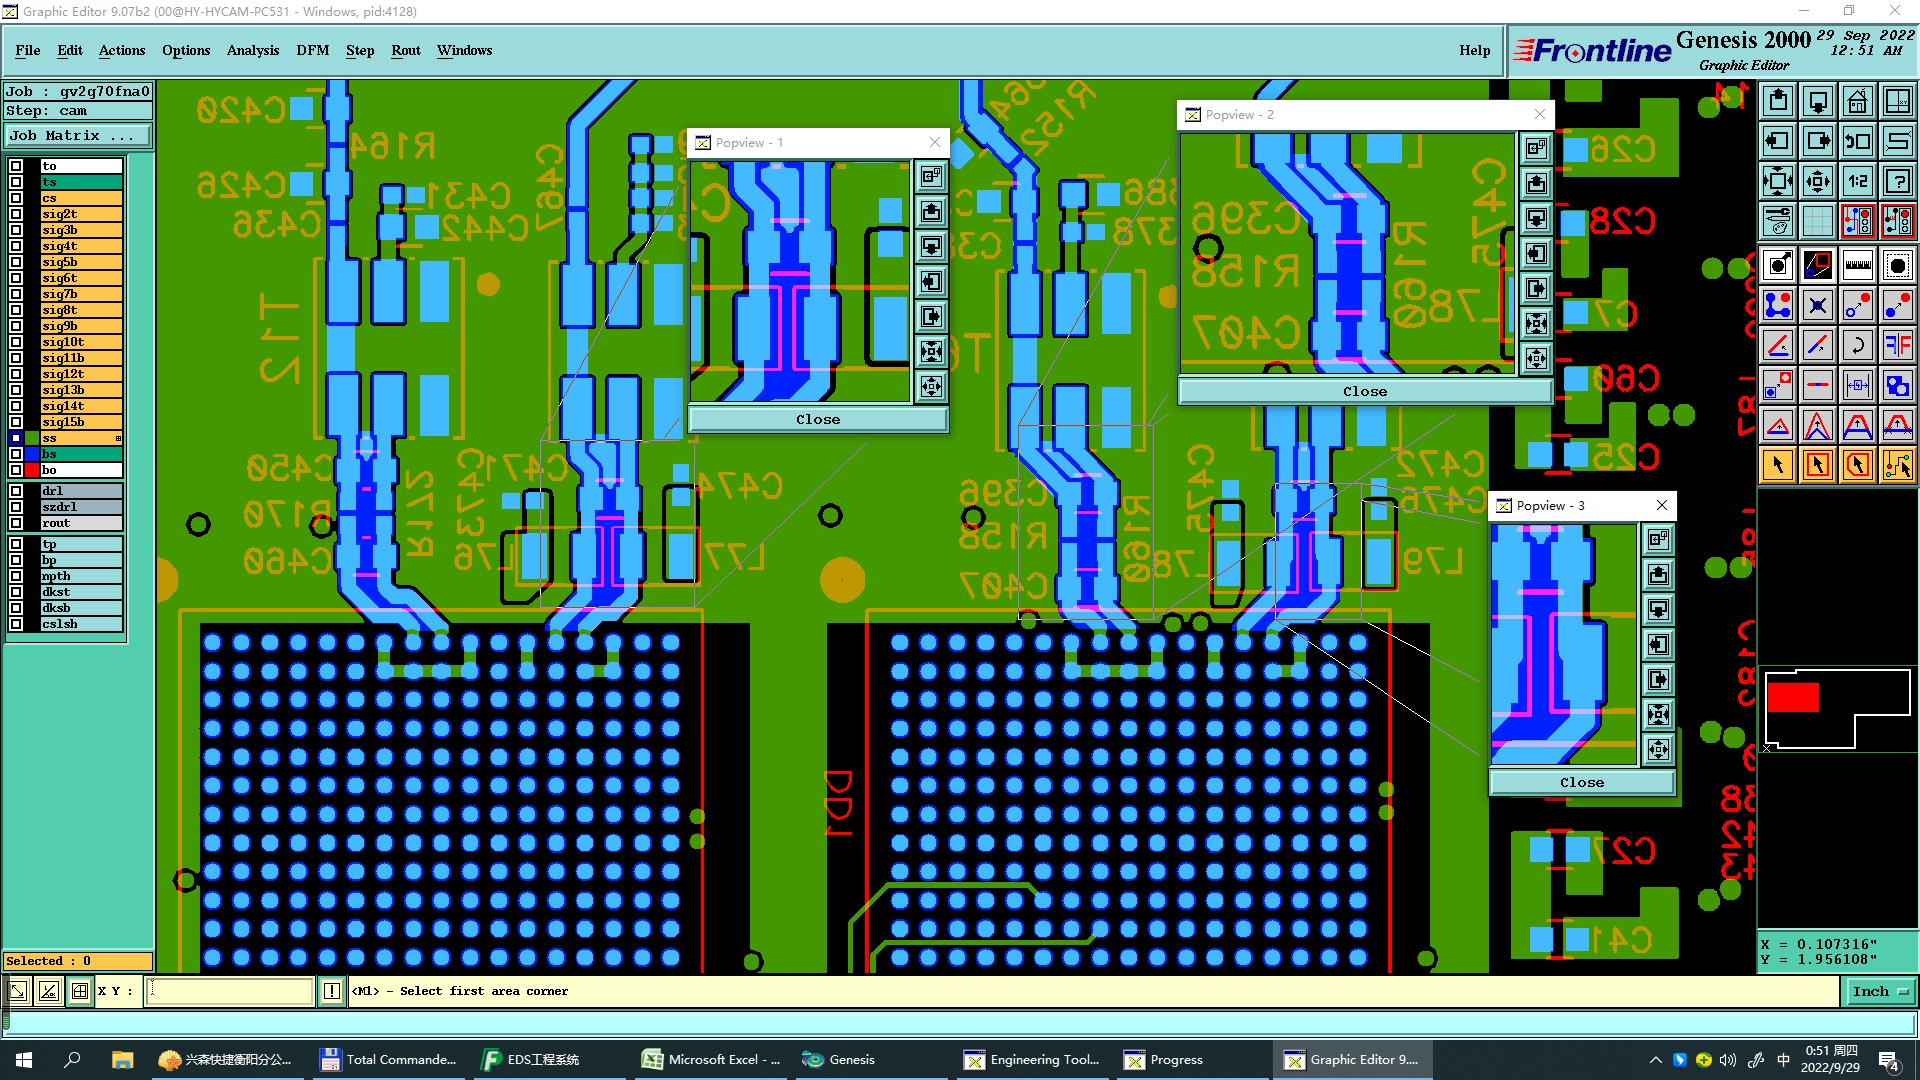Open the DFM menu
This screenshot has width=1920, height=1080.
tap(312, 50)
